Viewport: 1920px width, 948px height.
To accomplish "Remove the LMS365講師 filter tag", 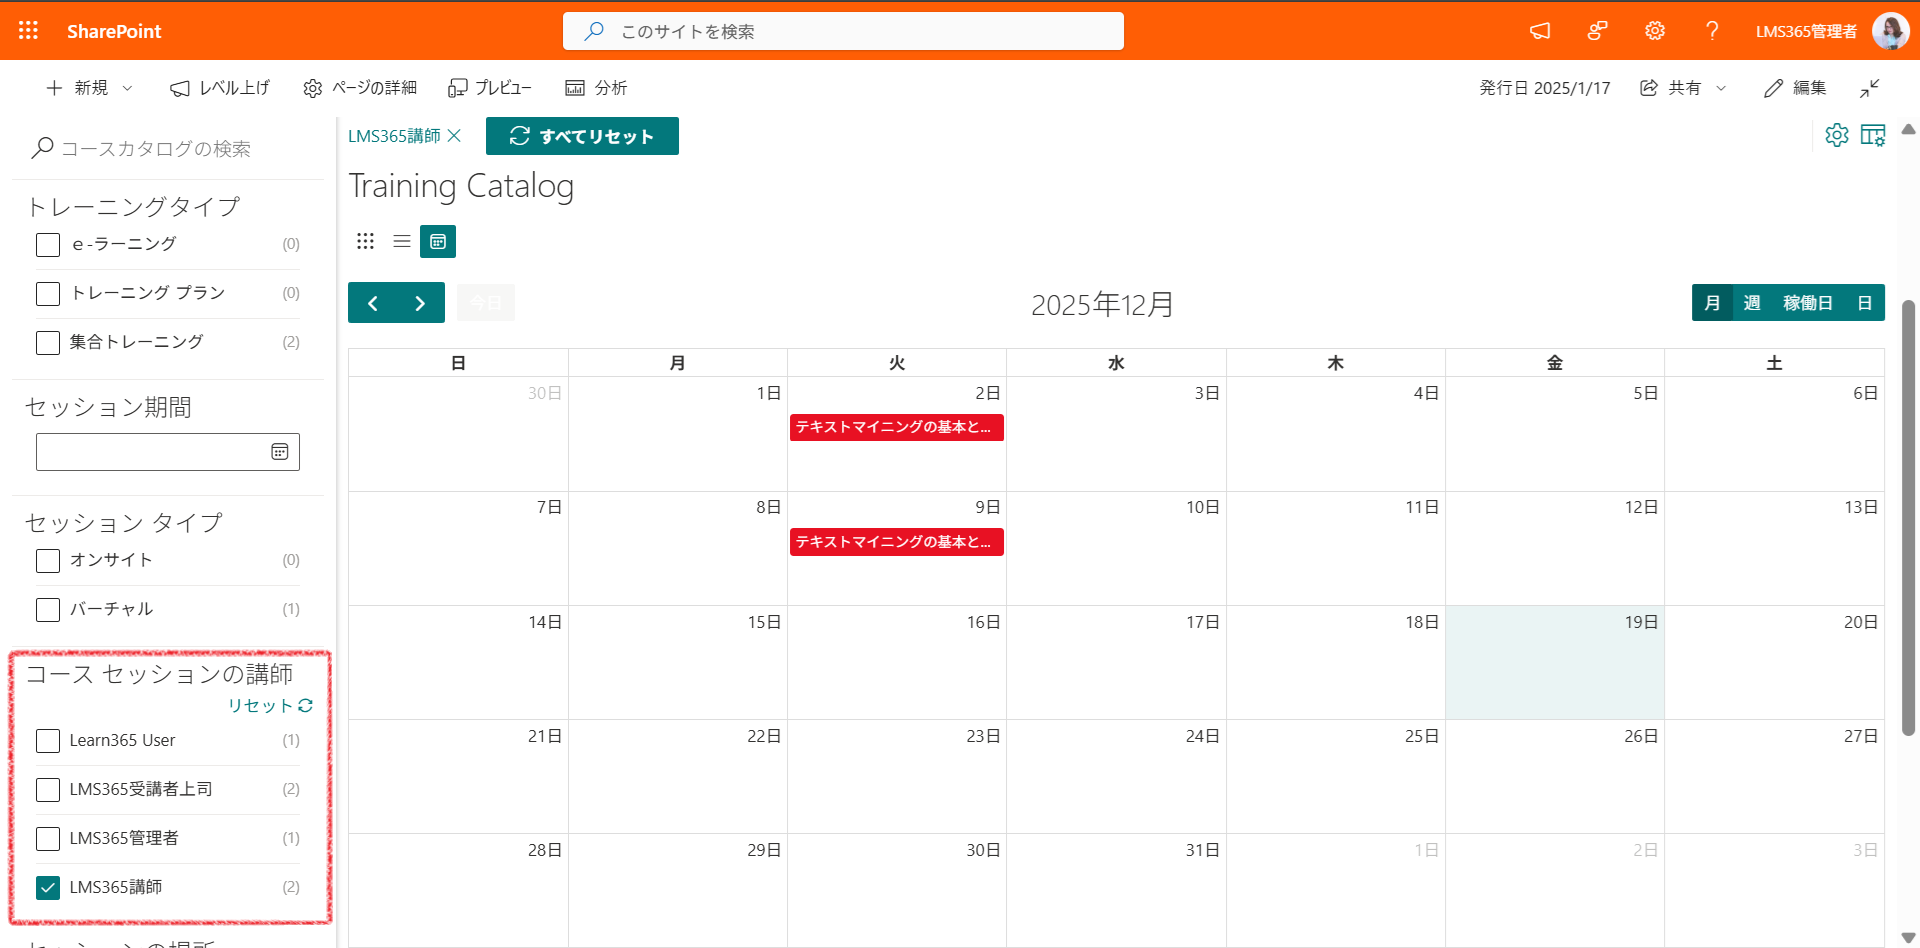I will 454,136.
